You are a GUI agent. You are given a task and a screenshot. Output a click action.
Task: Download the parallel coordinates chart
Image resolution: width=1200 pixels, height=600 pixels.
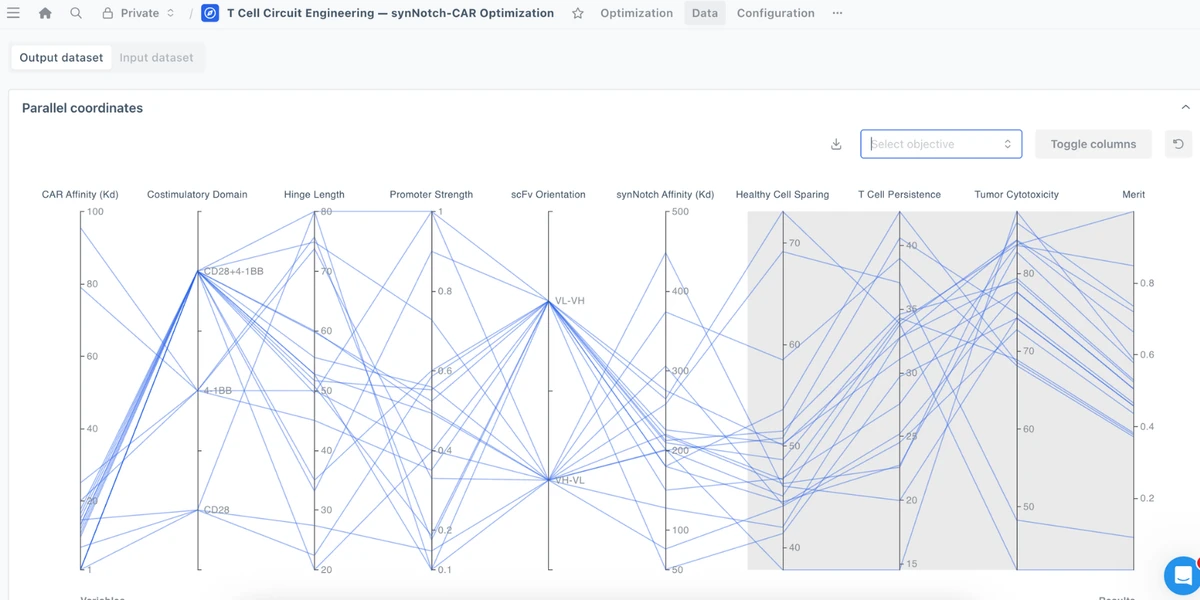(836, 144)
